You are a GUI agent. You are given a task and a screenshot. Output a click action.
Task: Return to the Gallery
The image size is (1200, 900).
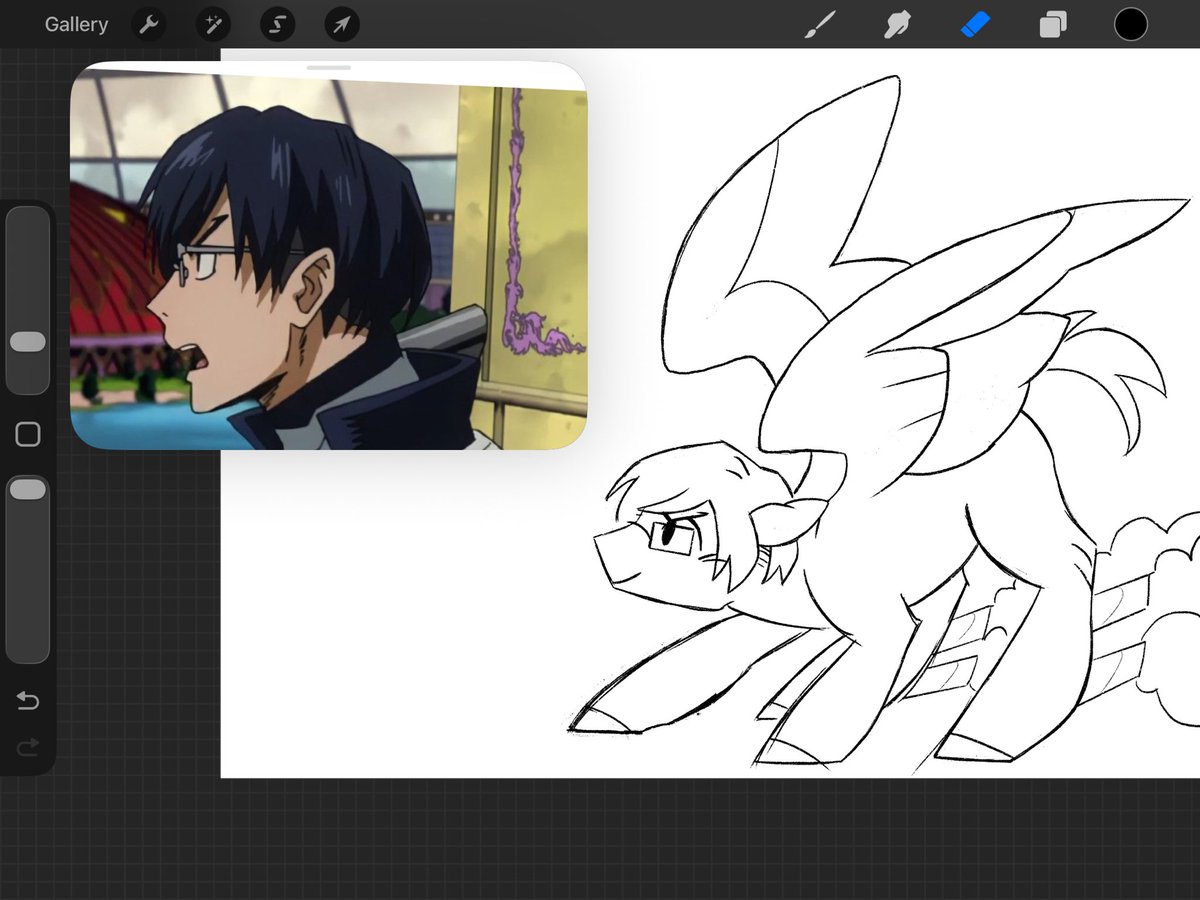76,25
